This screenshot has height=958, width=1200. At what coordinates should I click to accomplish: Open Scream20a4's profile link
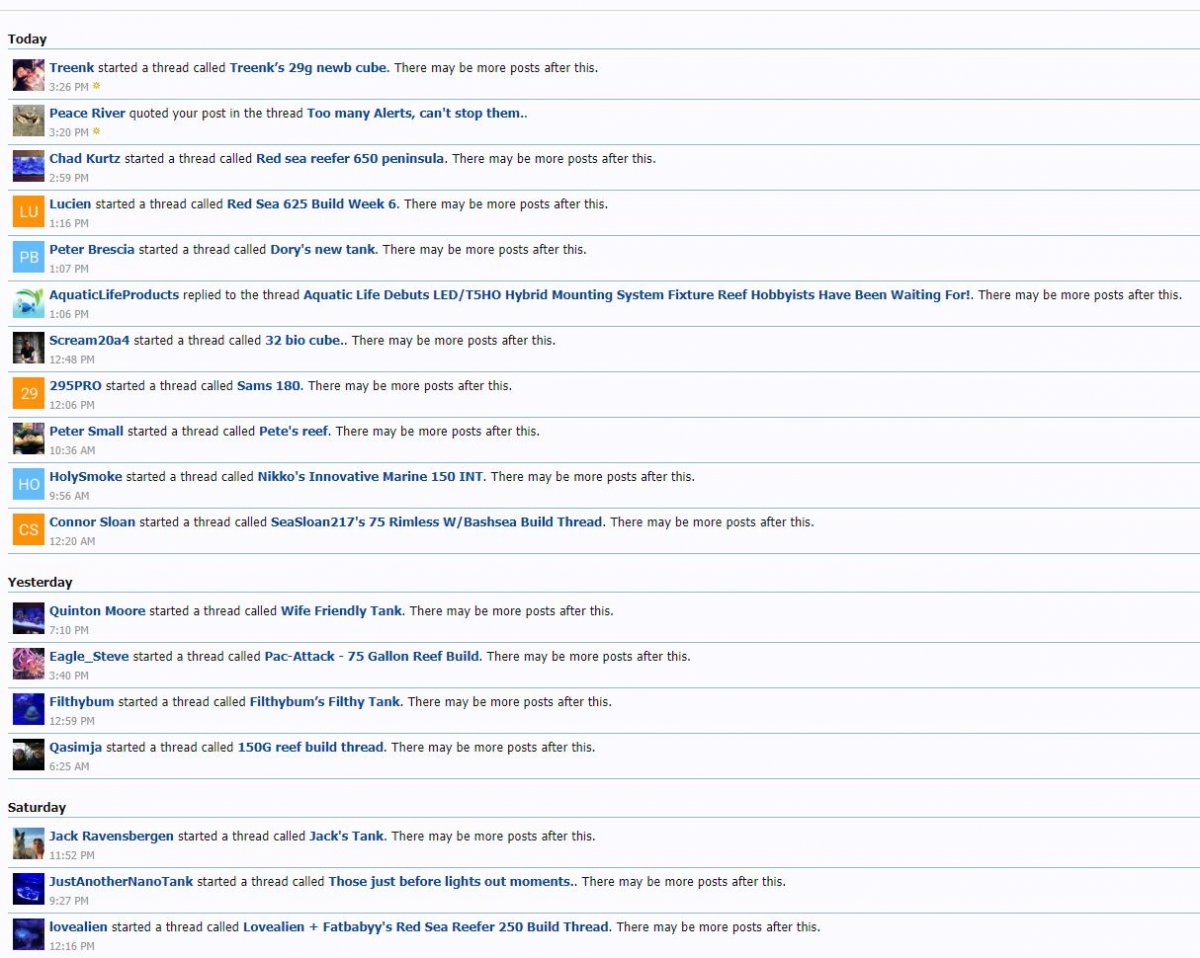[x=90, y=340]
